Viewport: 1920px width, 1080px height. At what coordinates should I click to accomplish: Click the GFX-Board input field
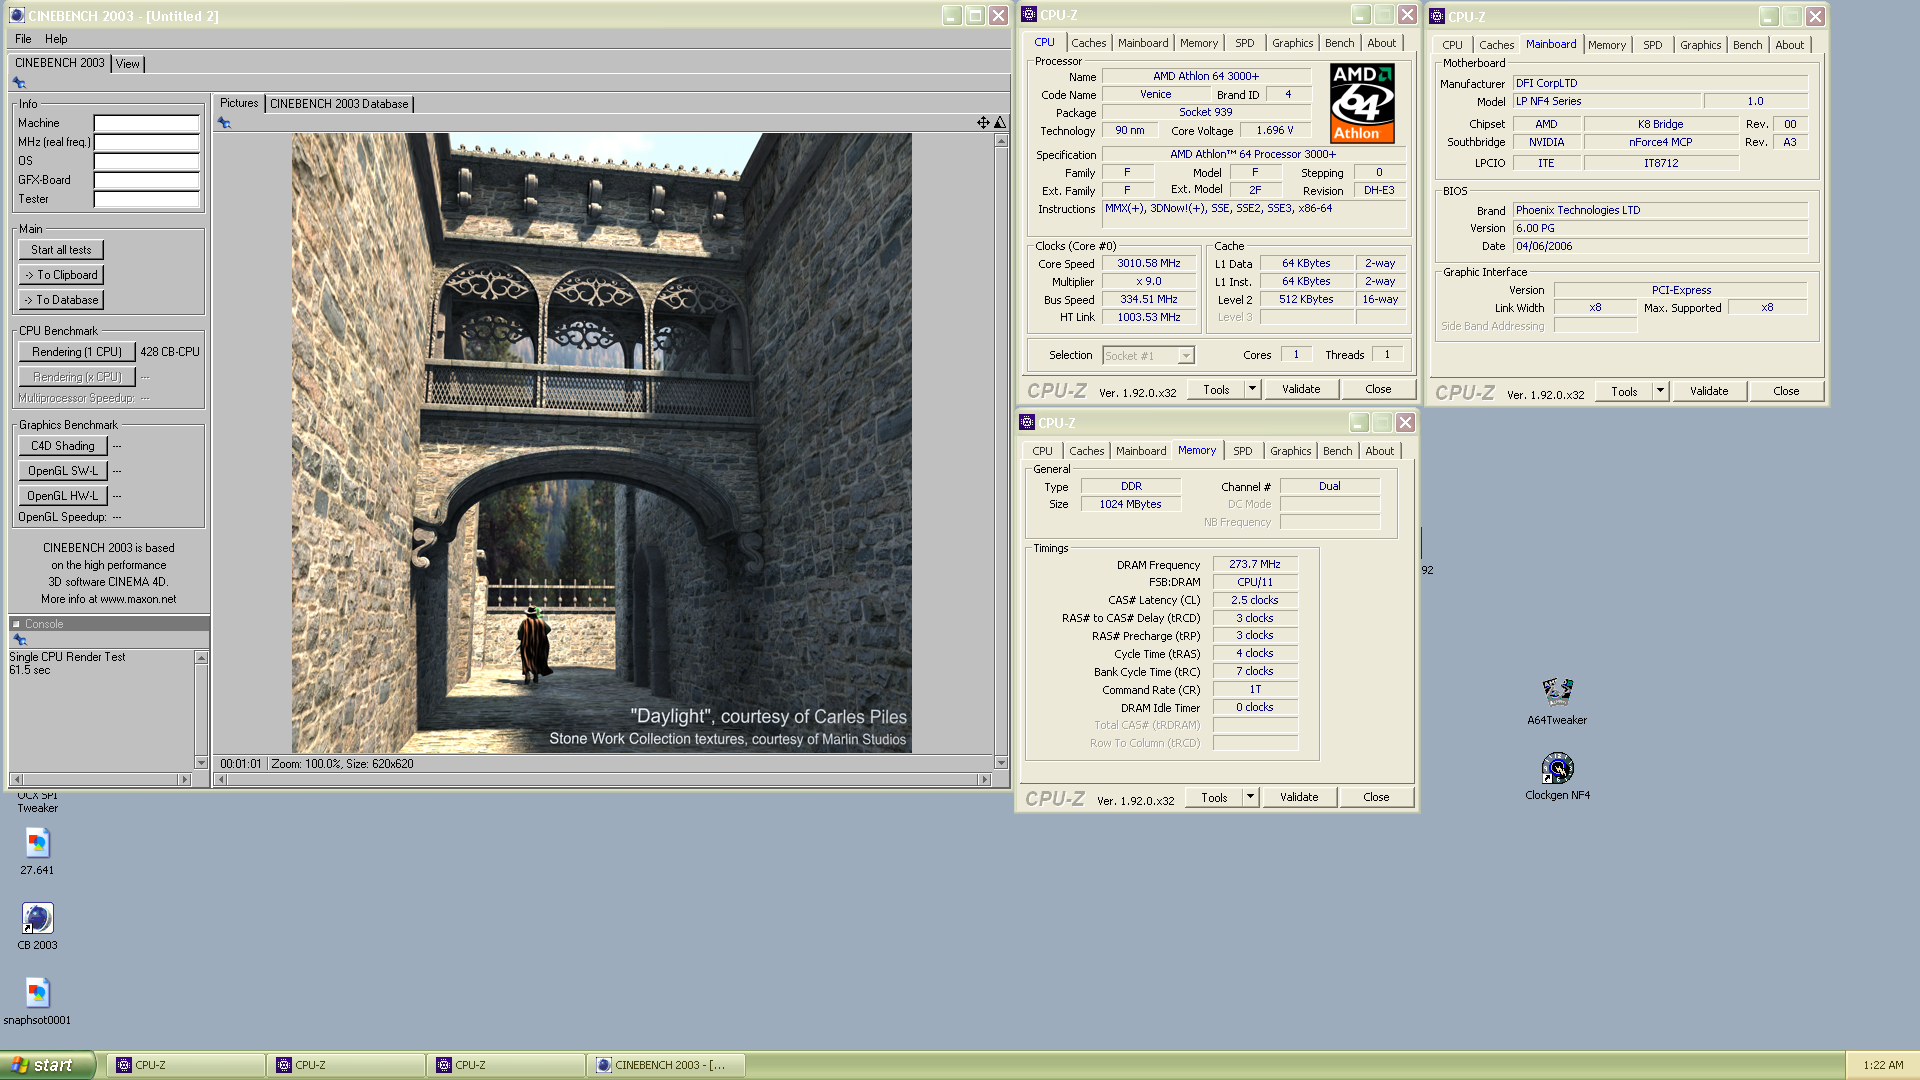tap(146, 180)
